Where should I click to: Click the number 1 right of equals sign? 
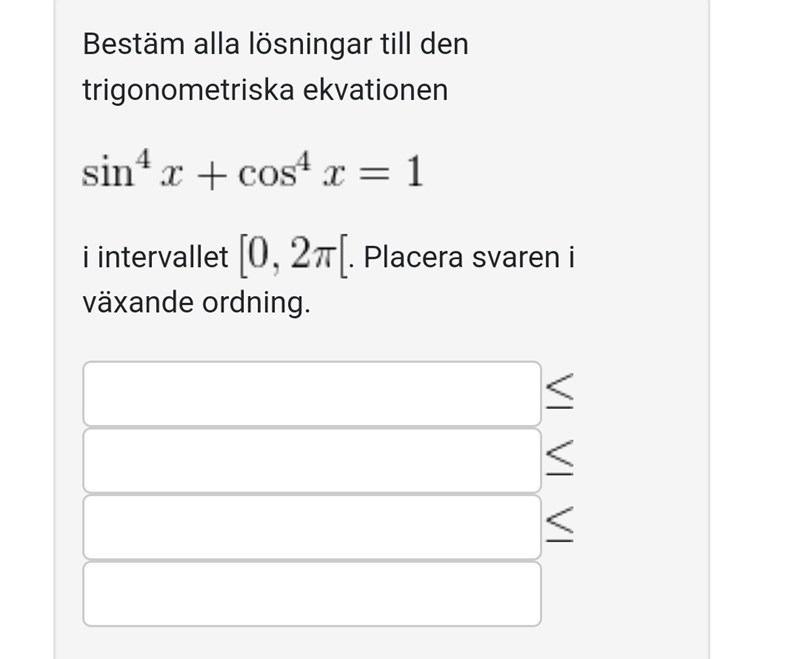[413, 174]
